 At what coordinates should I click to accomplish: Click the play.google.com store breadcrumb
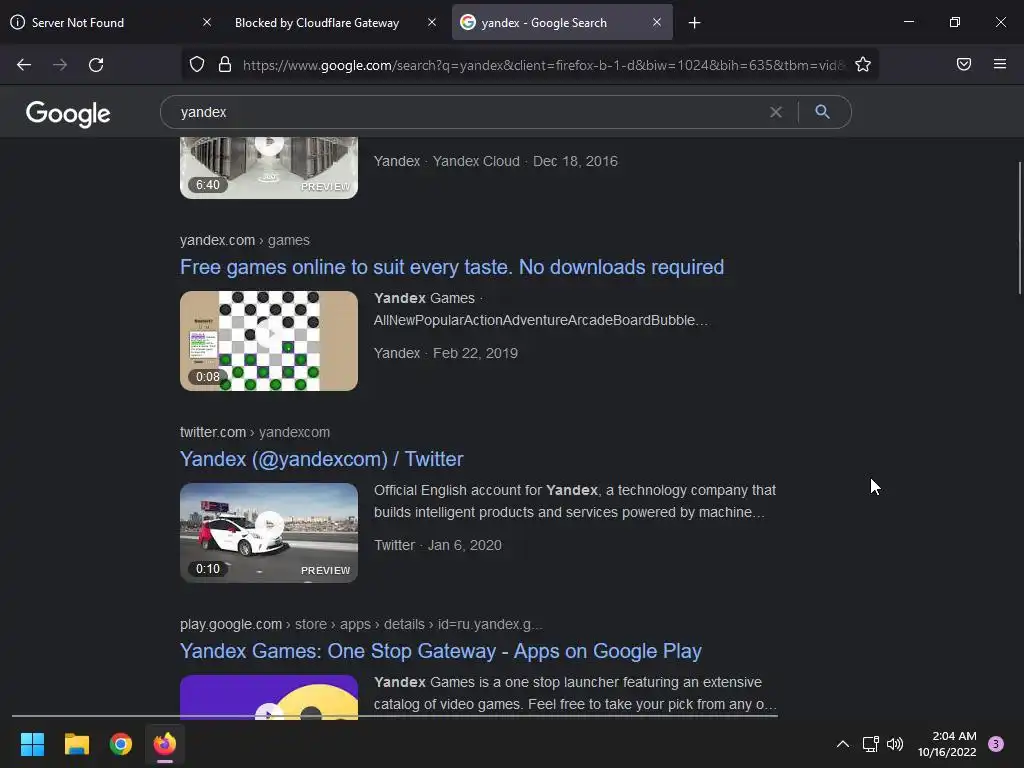click(361, 624)
